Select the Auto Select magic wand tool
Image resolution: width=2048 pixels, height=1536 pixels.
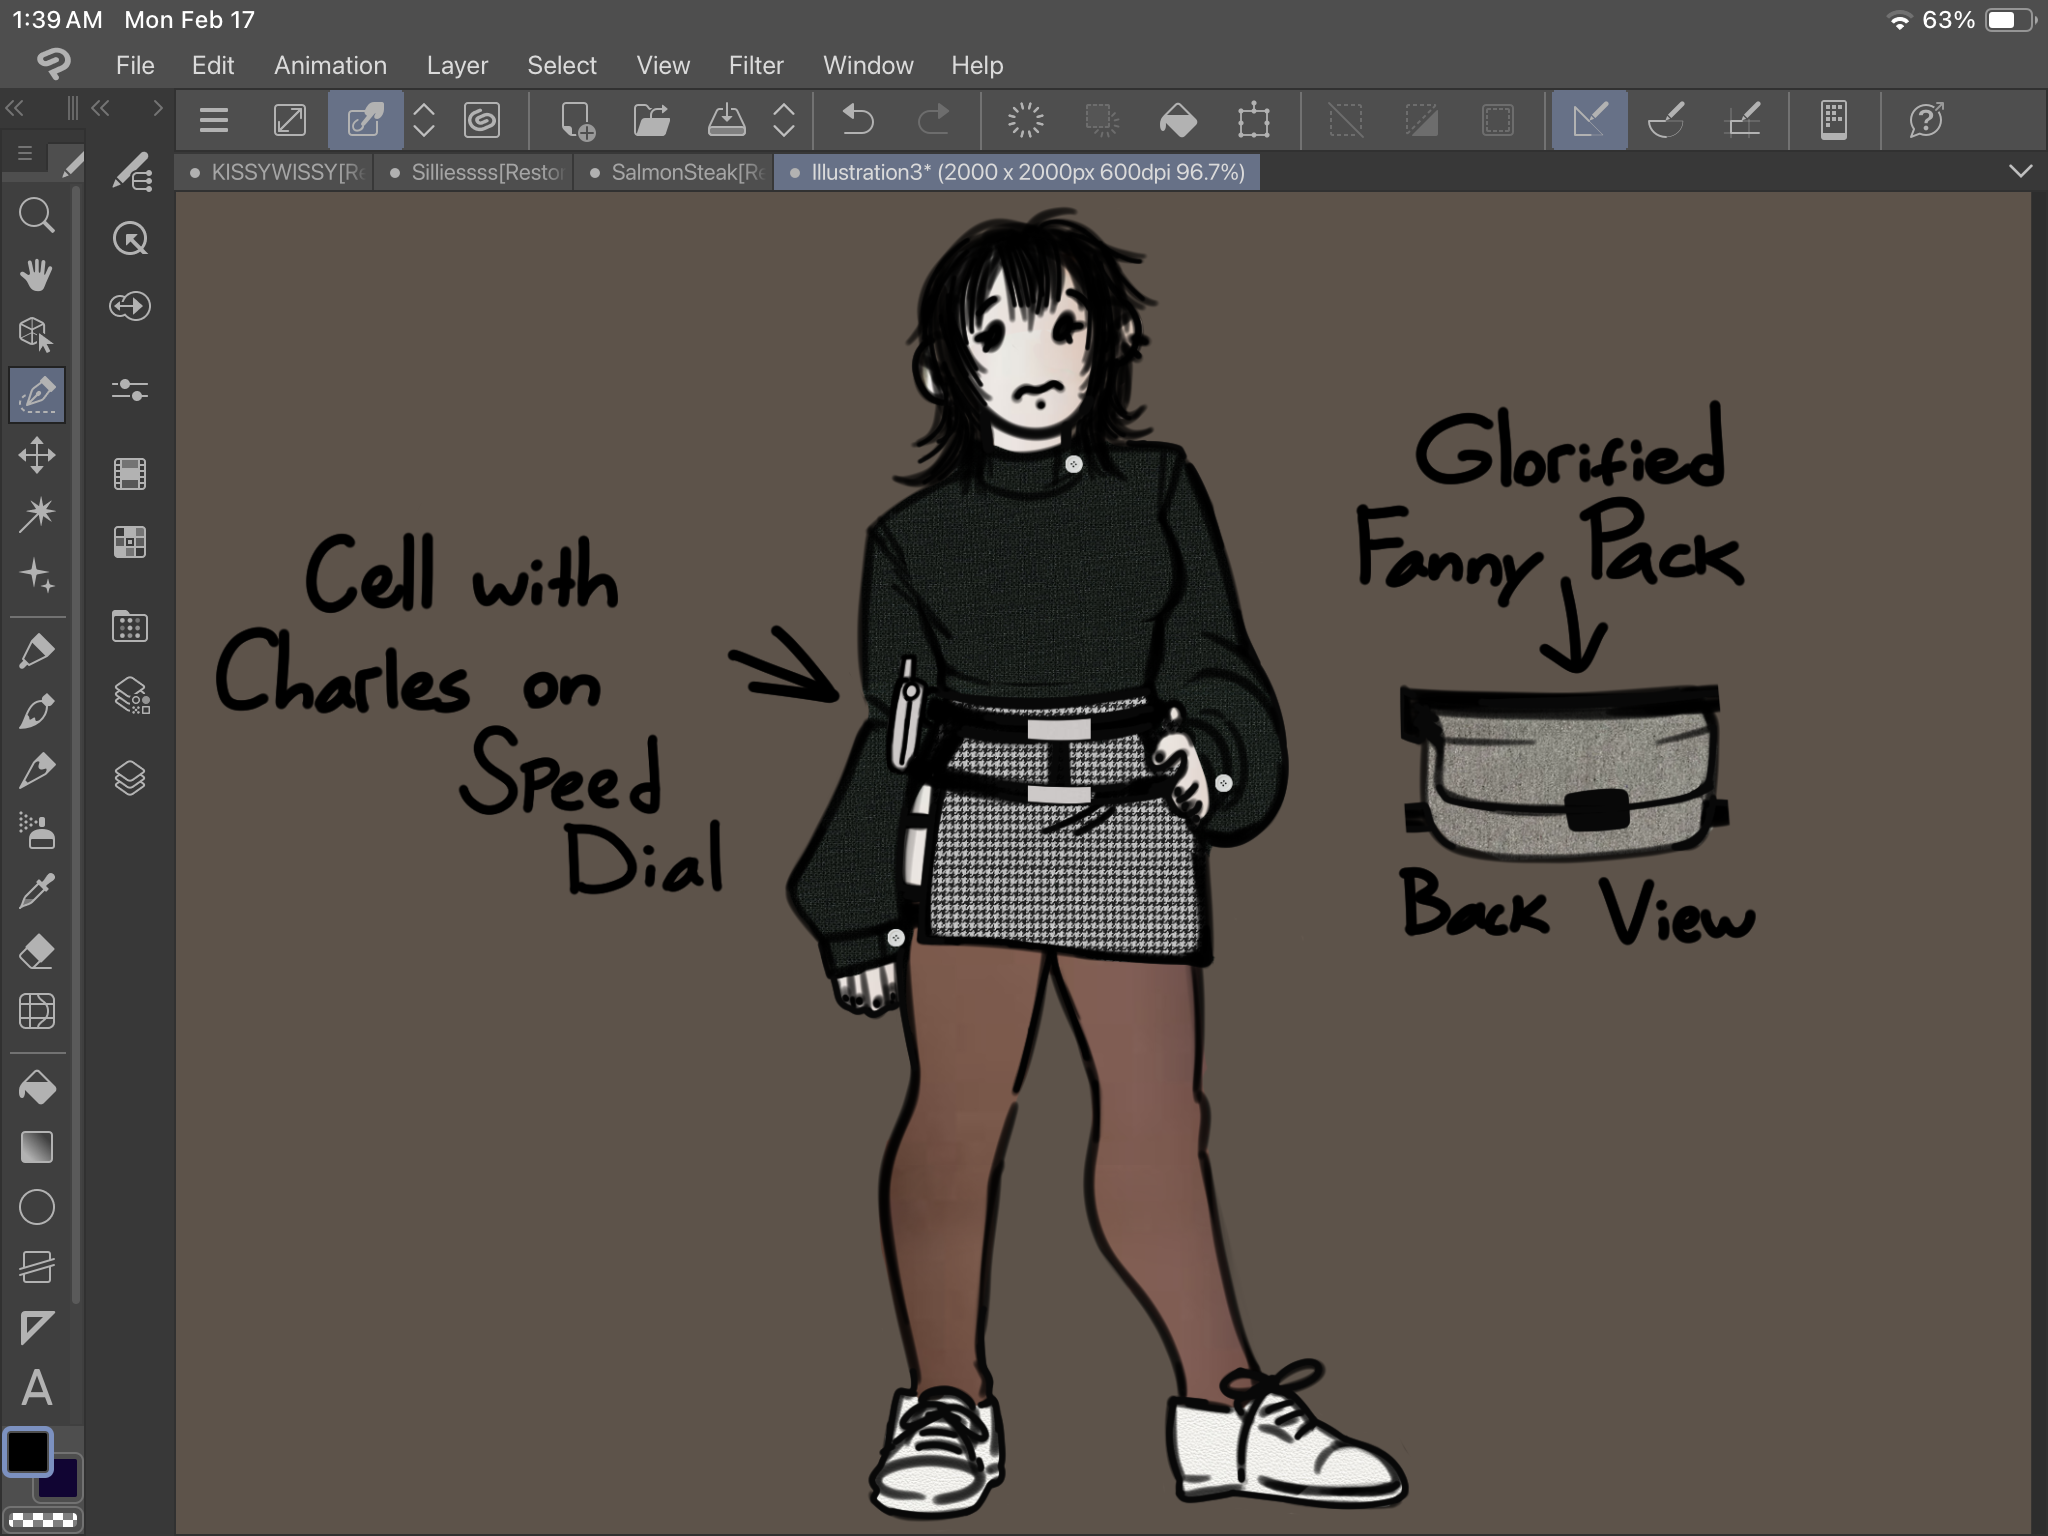tap(37, 514)
